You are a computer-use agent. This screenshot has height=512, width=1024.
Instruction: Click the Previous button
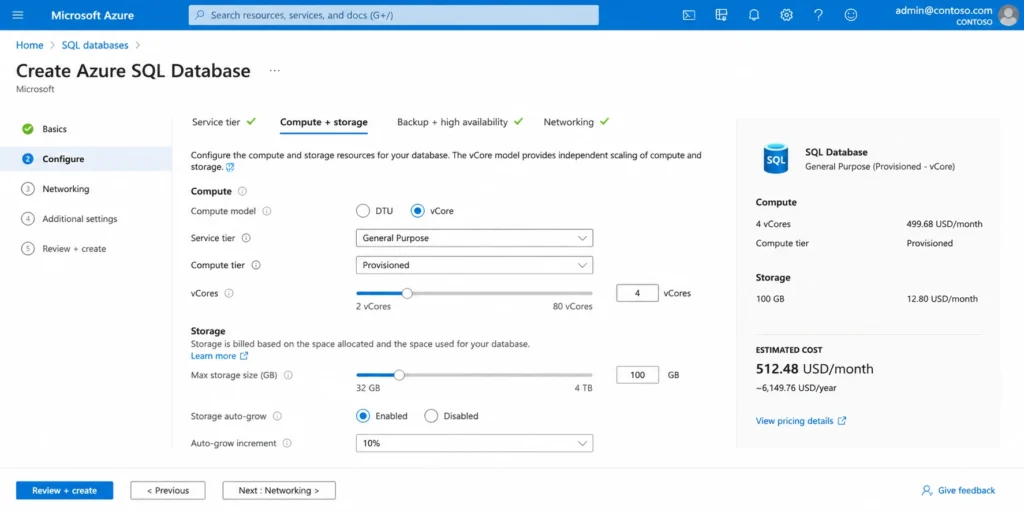point(168,490)
